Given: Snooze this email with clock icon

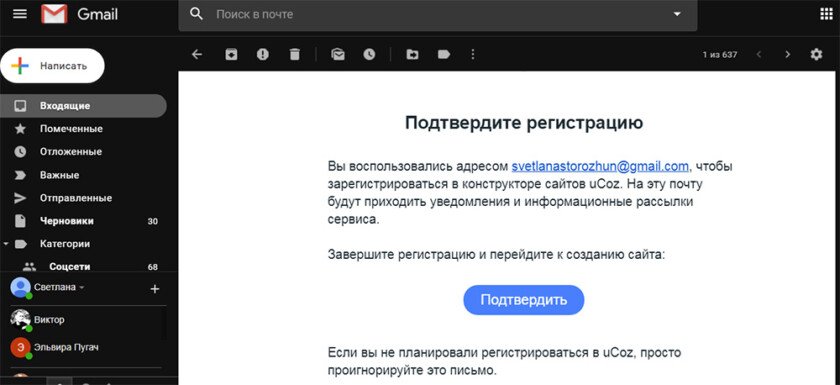Looking at the screenshot, I should tap(369, 54).
